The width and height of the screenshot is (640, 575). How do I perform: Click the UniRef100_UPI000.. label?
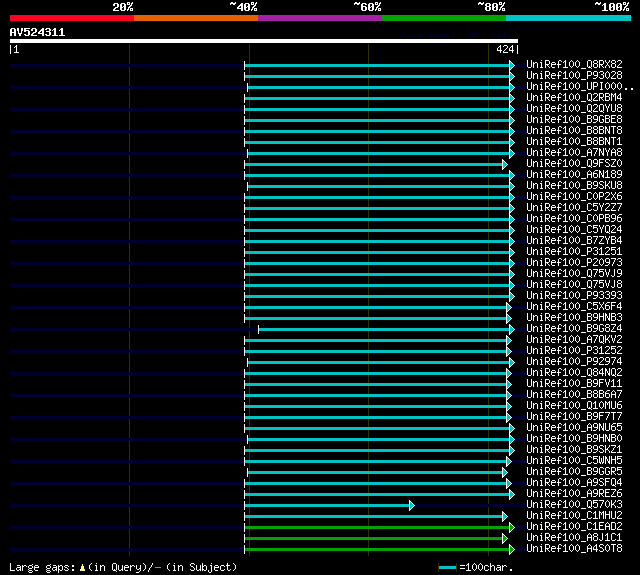pyautogui.click(x=580, y=87)
